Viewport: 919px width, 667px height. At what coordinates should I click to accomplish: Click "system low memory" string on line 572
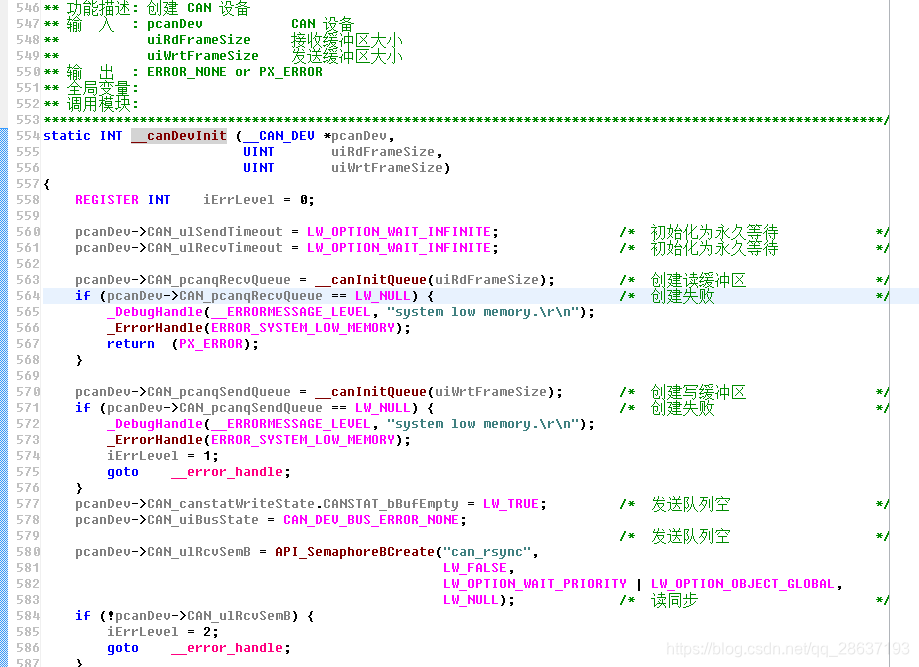[x=482, y=424]
